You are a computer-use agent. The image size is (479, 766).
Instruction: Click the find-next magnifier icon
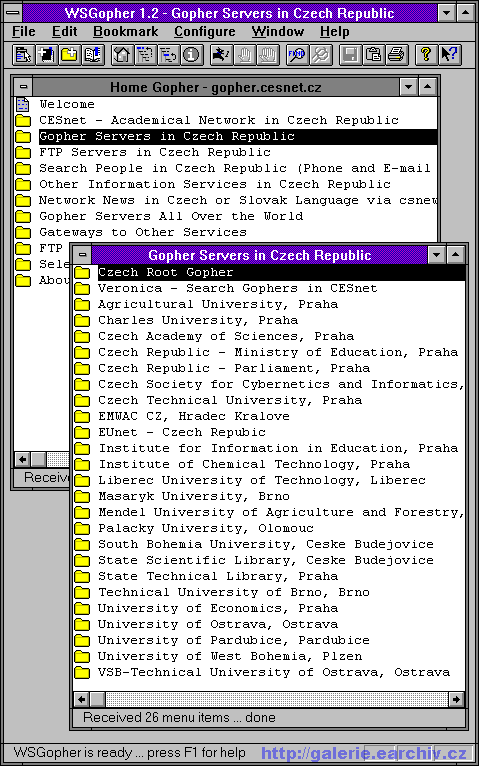[x=320, y=55]
